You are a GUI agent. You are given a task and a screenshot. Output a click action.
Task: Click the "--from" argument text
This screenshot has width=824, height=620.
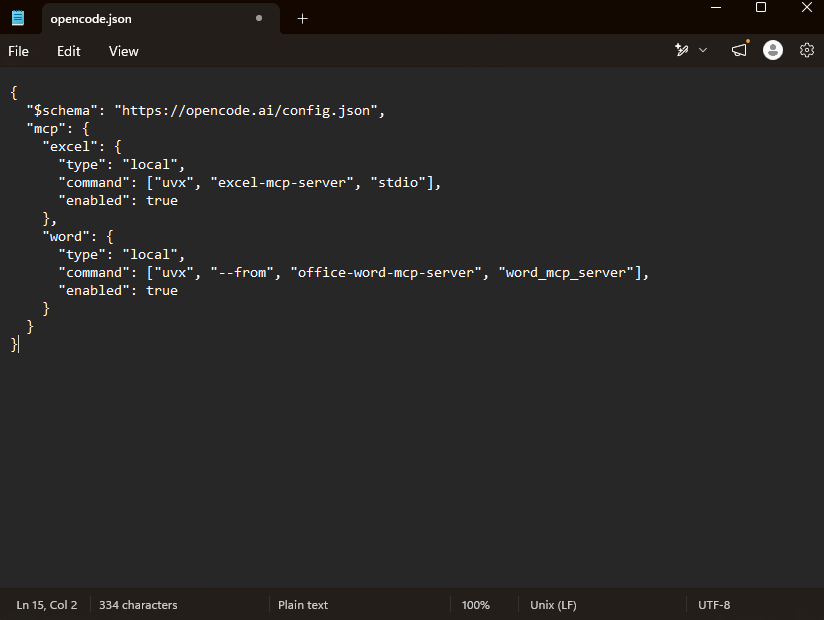click(x=242, y=273)
